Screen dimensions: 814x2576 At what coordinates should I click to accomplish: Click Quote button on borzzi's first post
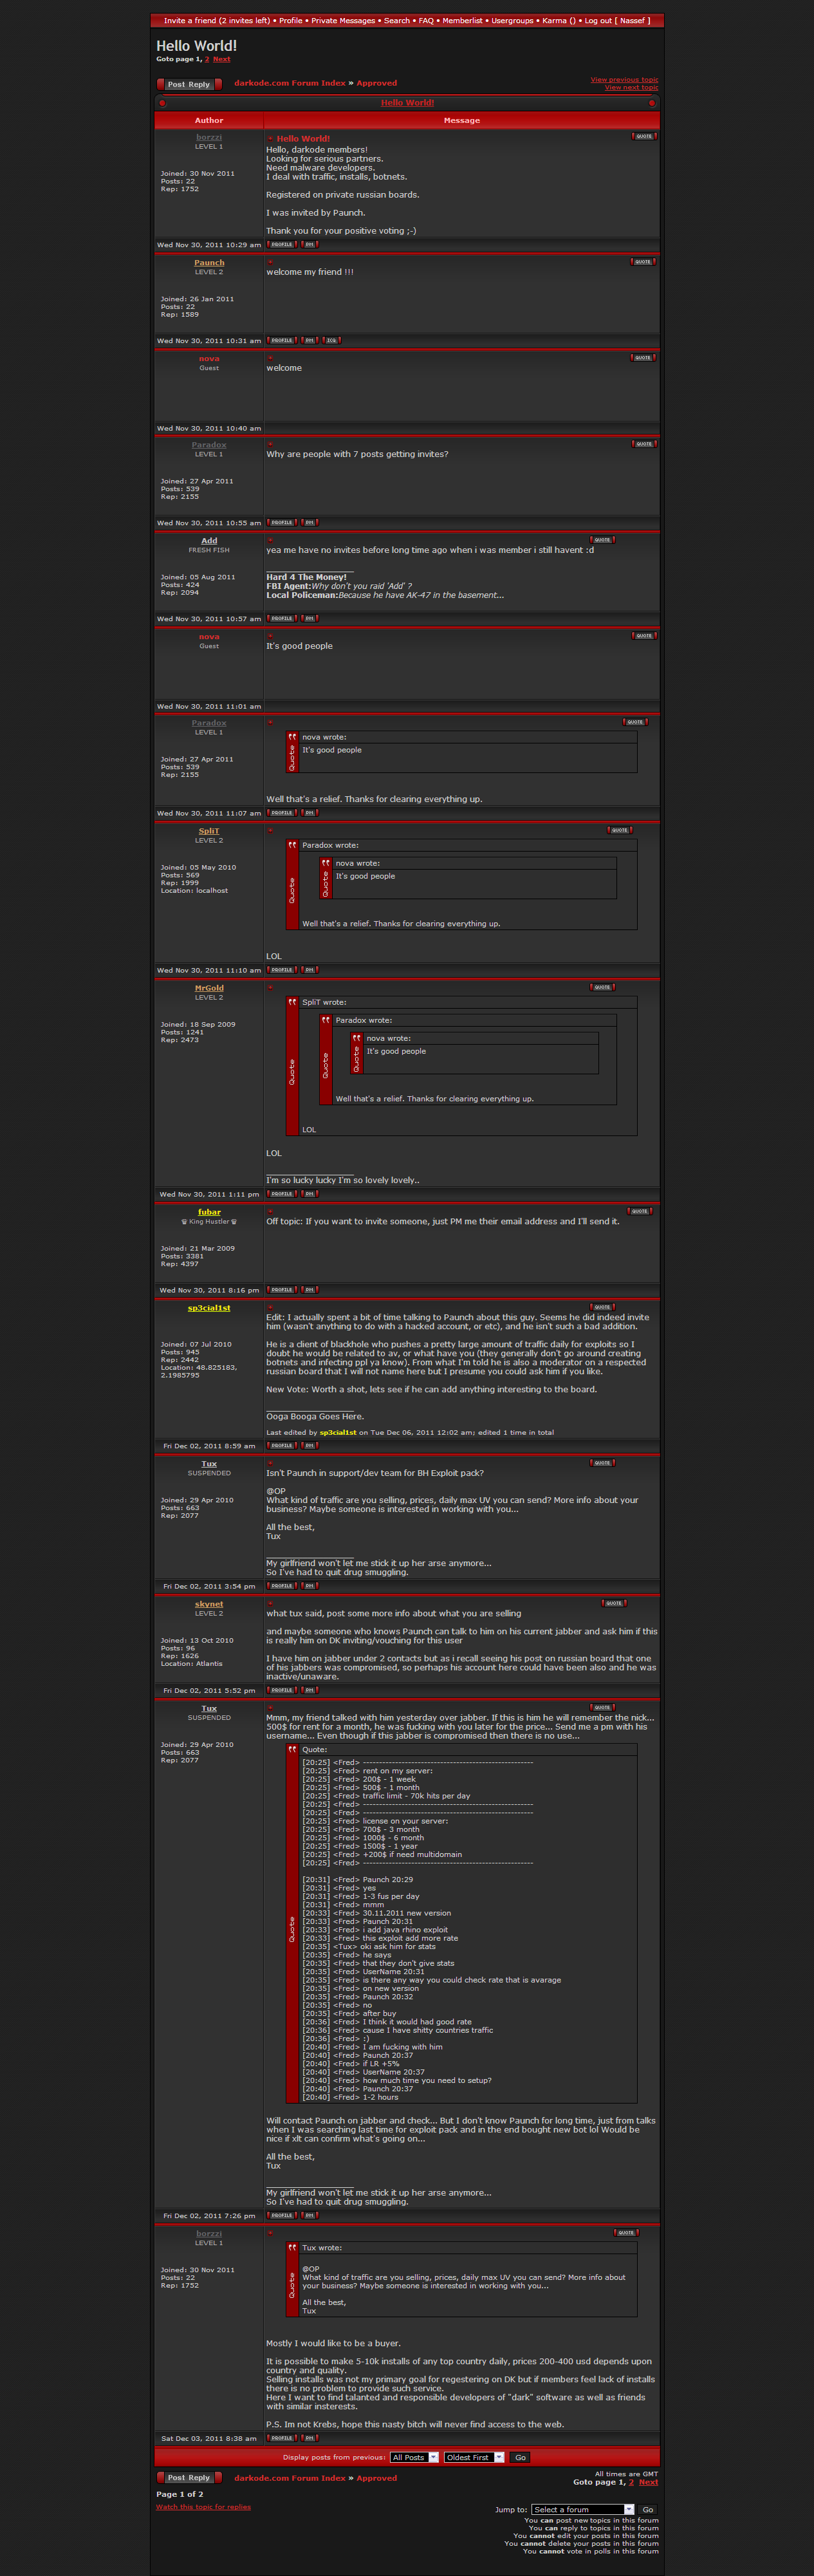(644, 136)
